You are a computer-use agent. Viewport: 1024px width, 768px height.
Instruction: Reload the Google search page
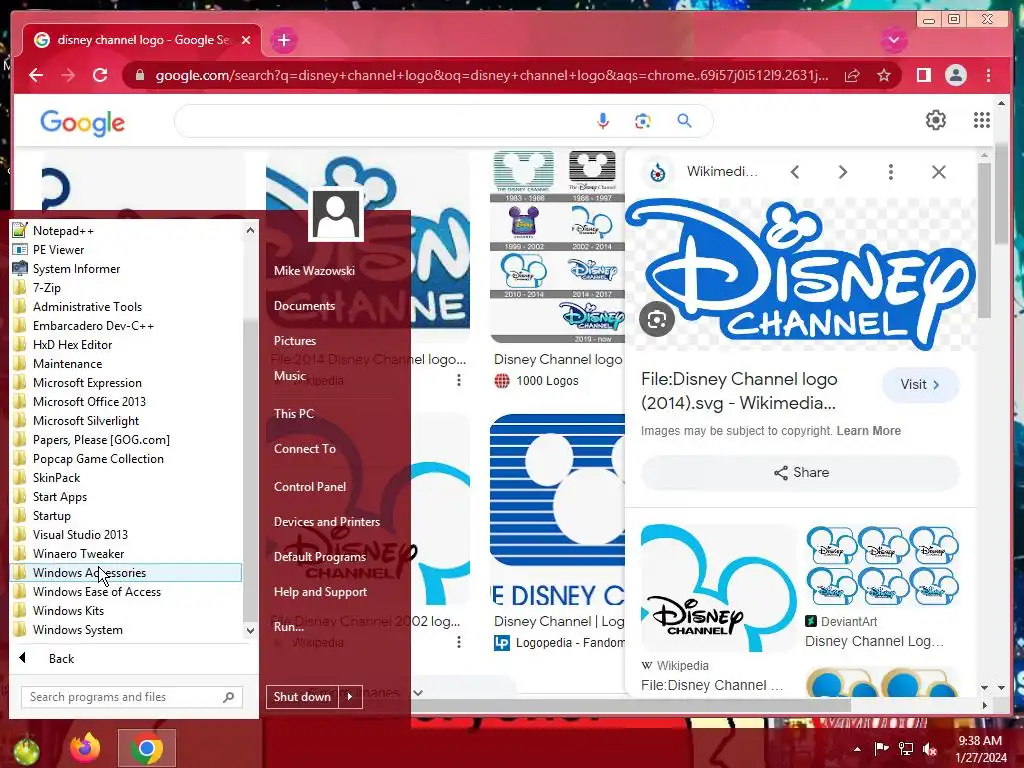(100, 75)
